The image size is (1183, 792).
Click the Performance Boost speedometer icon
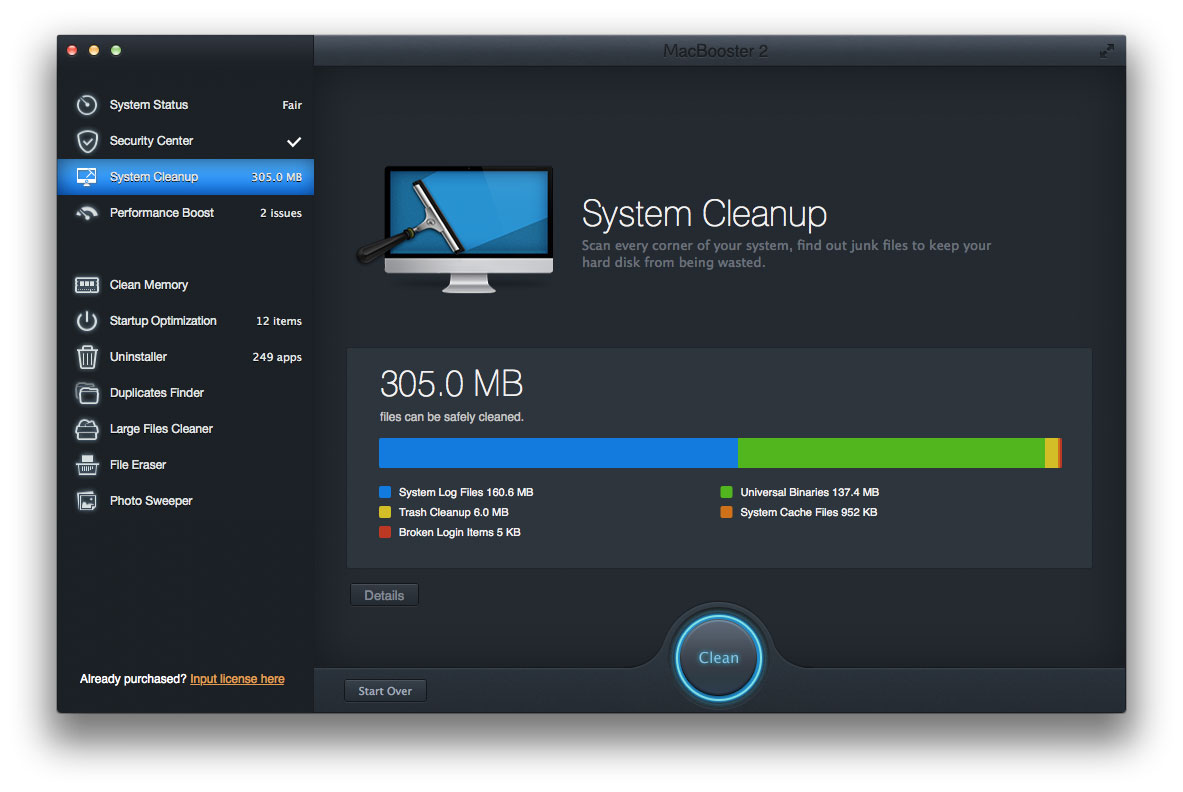(87, 213)
